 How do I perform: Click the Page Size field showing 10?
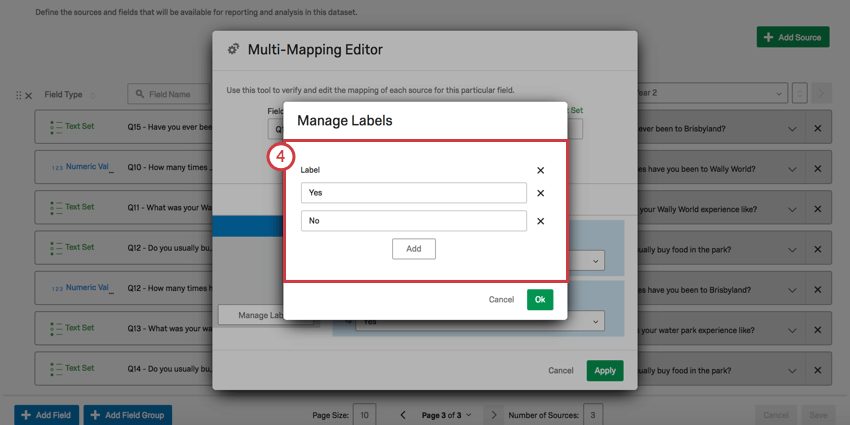click(364, 415)
